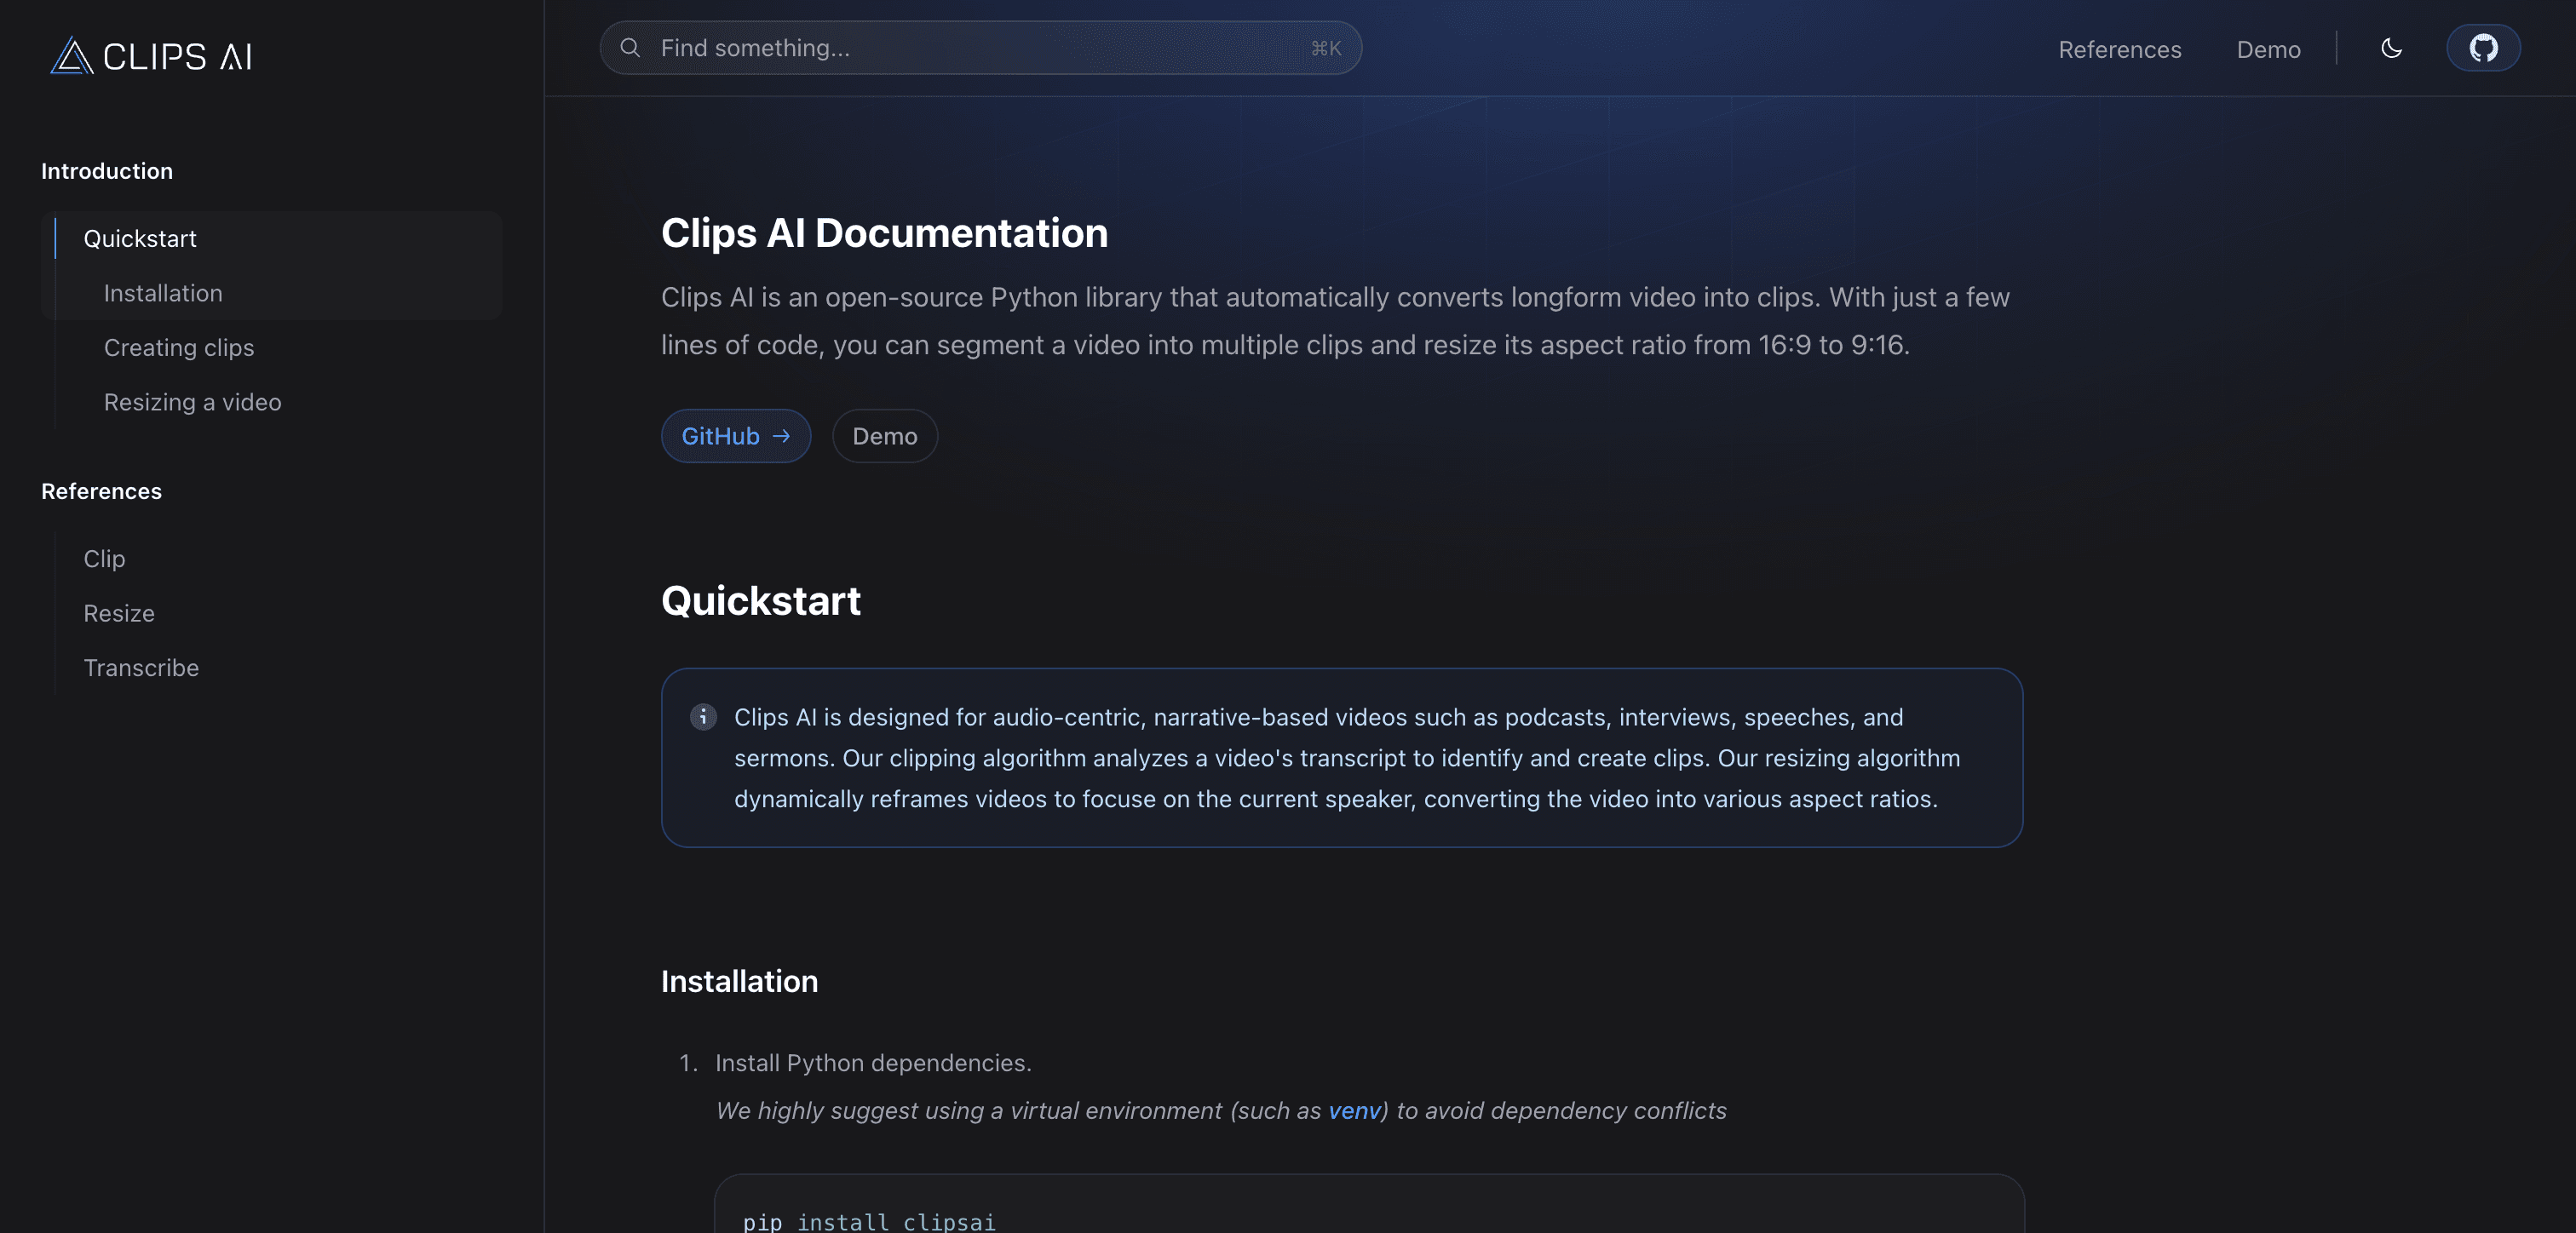Click the ⌘K shortcut hint
2576x1233 pixels.
[1326, 48]
